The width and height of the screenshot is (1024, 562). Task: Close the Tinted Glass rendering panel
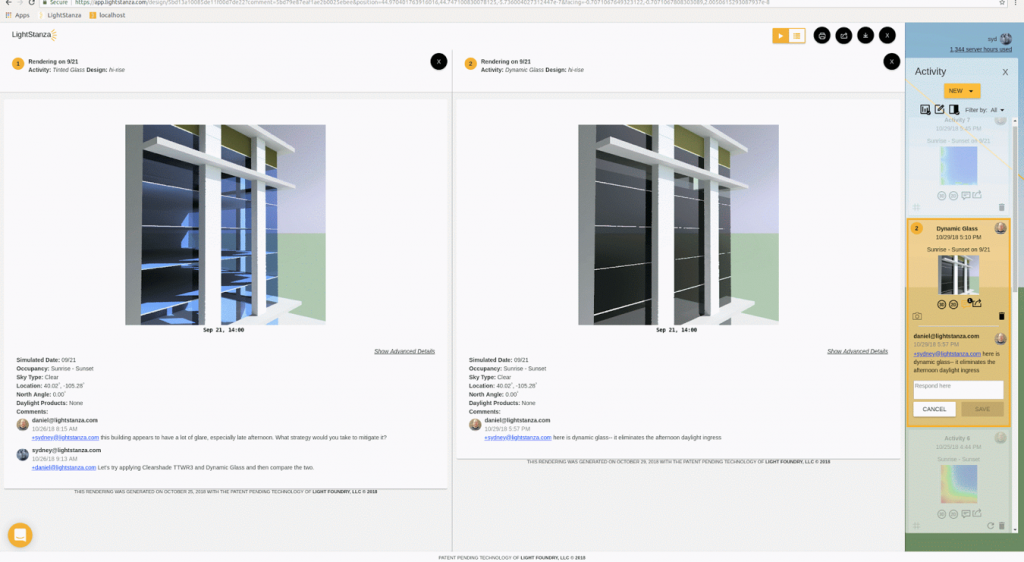[438, 62]
